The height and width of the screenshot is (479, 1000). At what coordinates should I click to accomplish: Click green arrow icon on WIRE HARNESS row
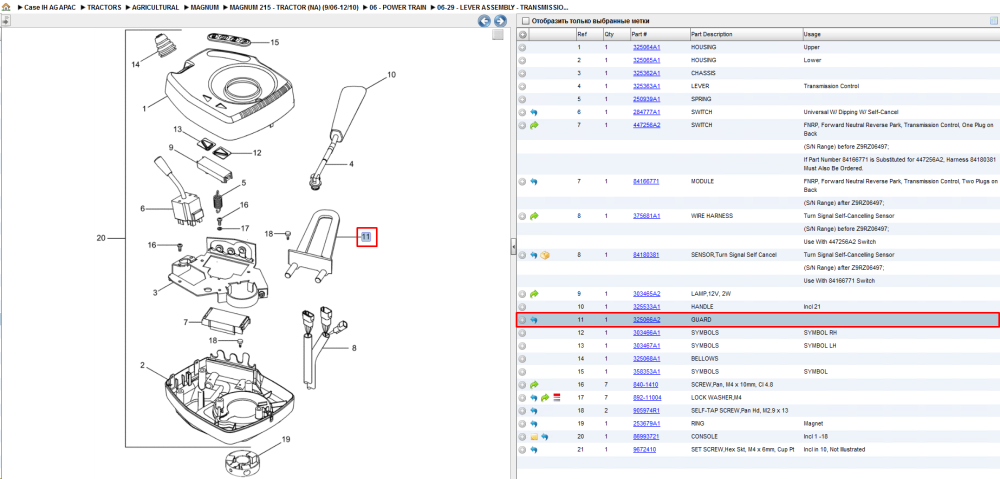[534, 216]
